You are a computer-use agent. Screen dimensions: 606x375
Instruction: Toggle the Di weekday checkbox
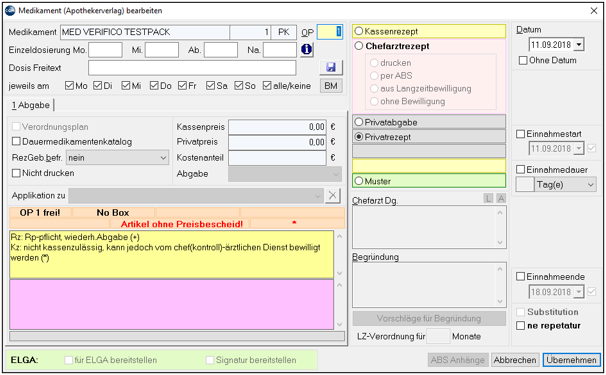97,85
